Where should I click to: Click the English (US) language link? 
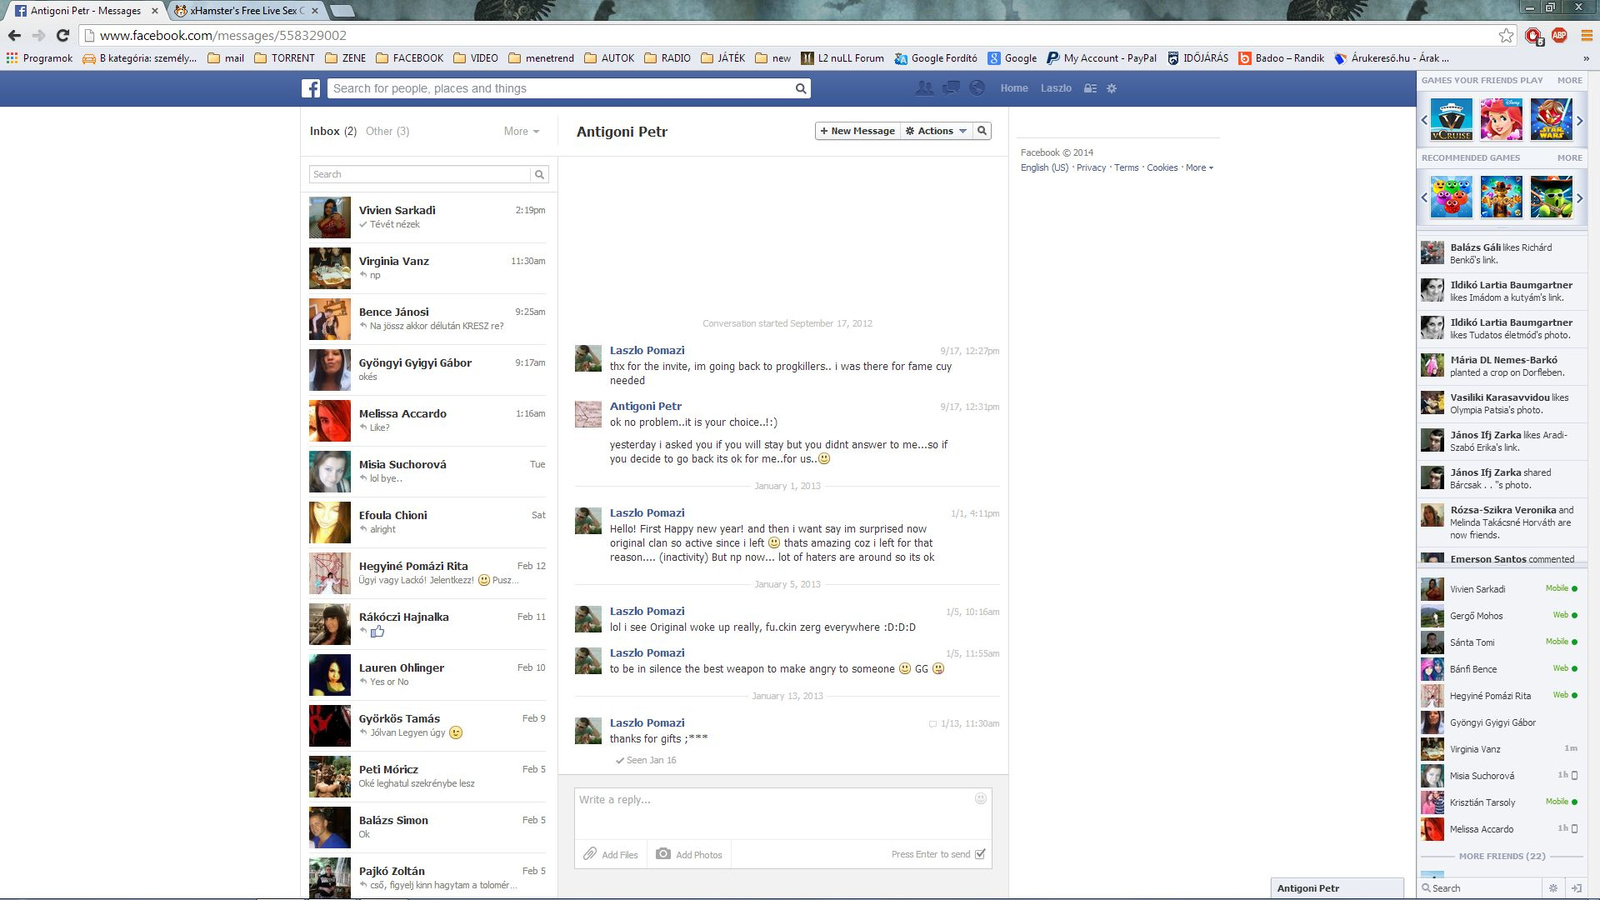(1044, 168)
